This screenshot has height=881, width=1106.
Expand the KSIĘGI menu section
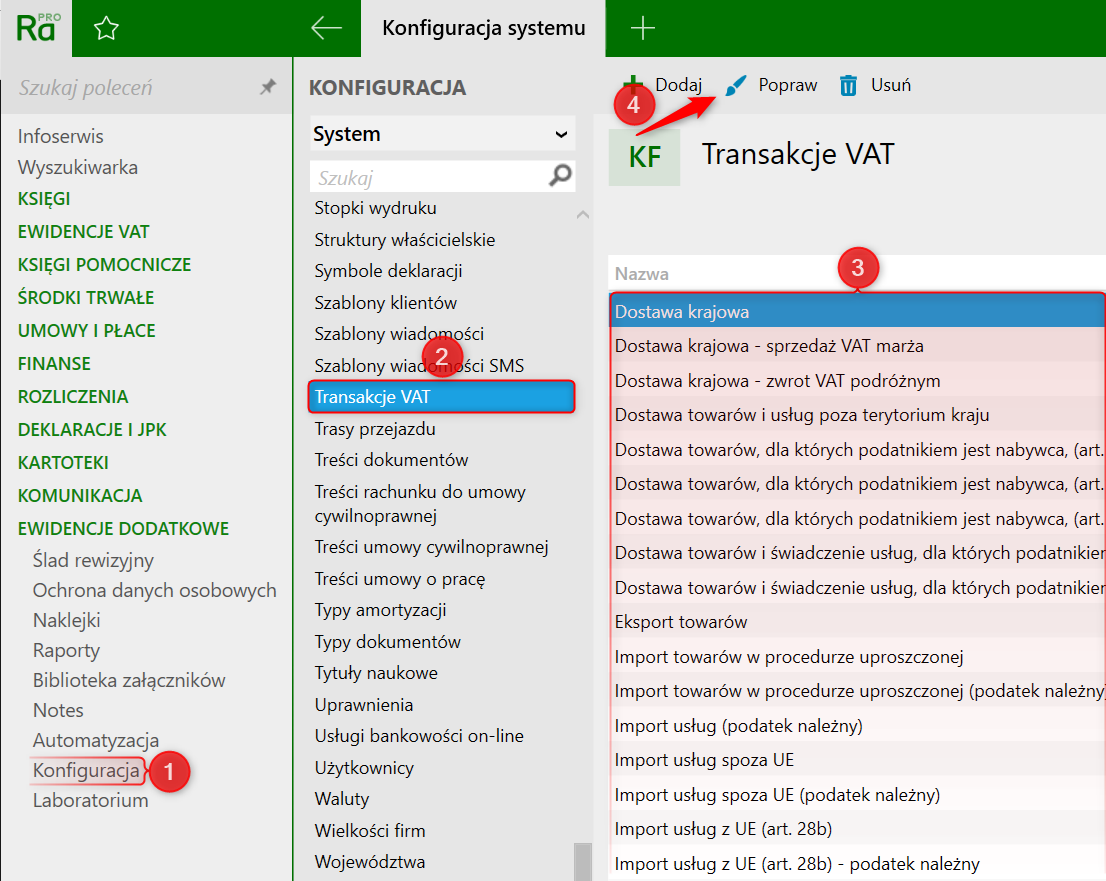click(44, 199)
